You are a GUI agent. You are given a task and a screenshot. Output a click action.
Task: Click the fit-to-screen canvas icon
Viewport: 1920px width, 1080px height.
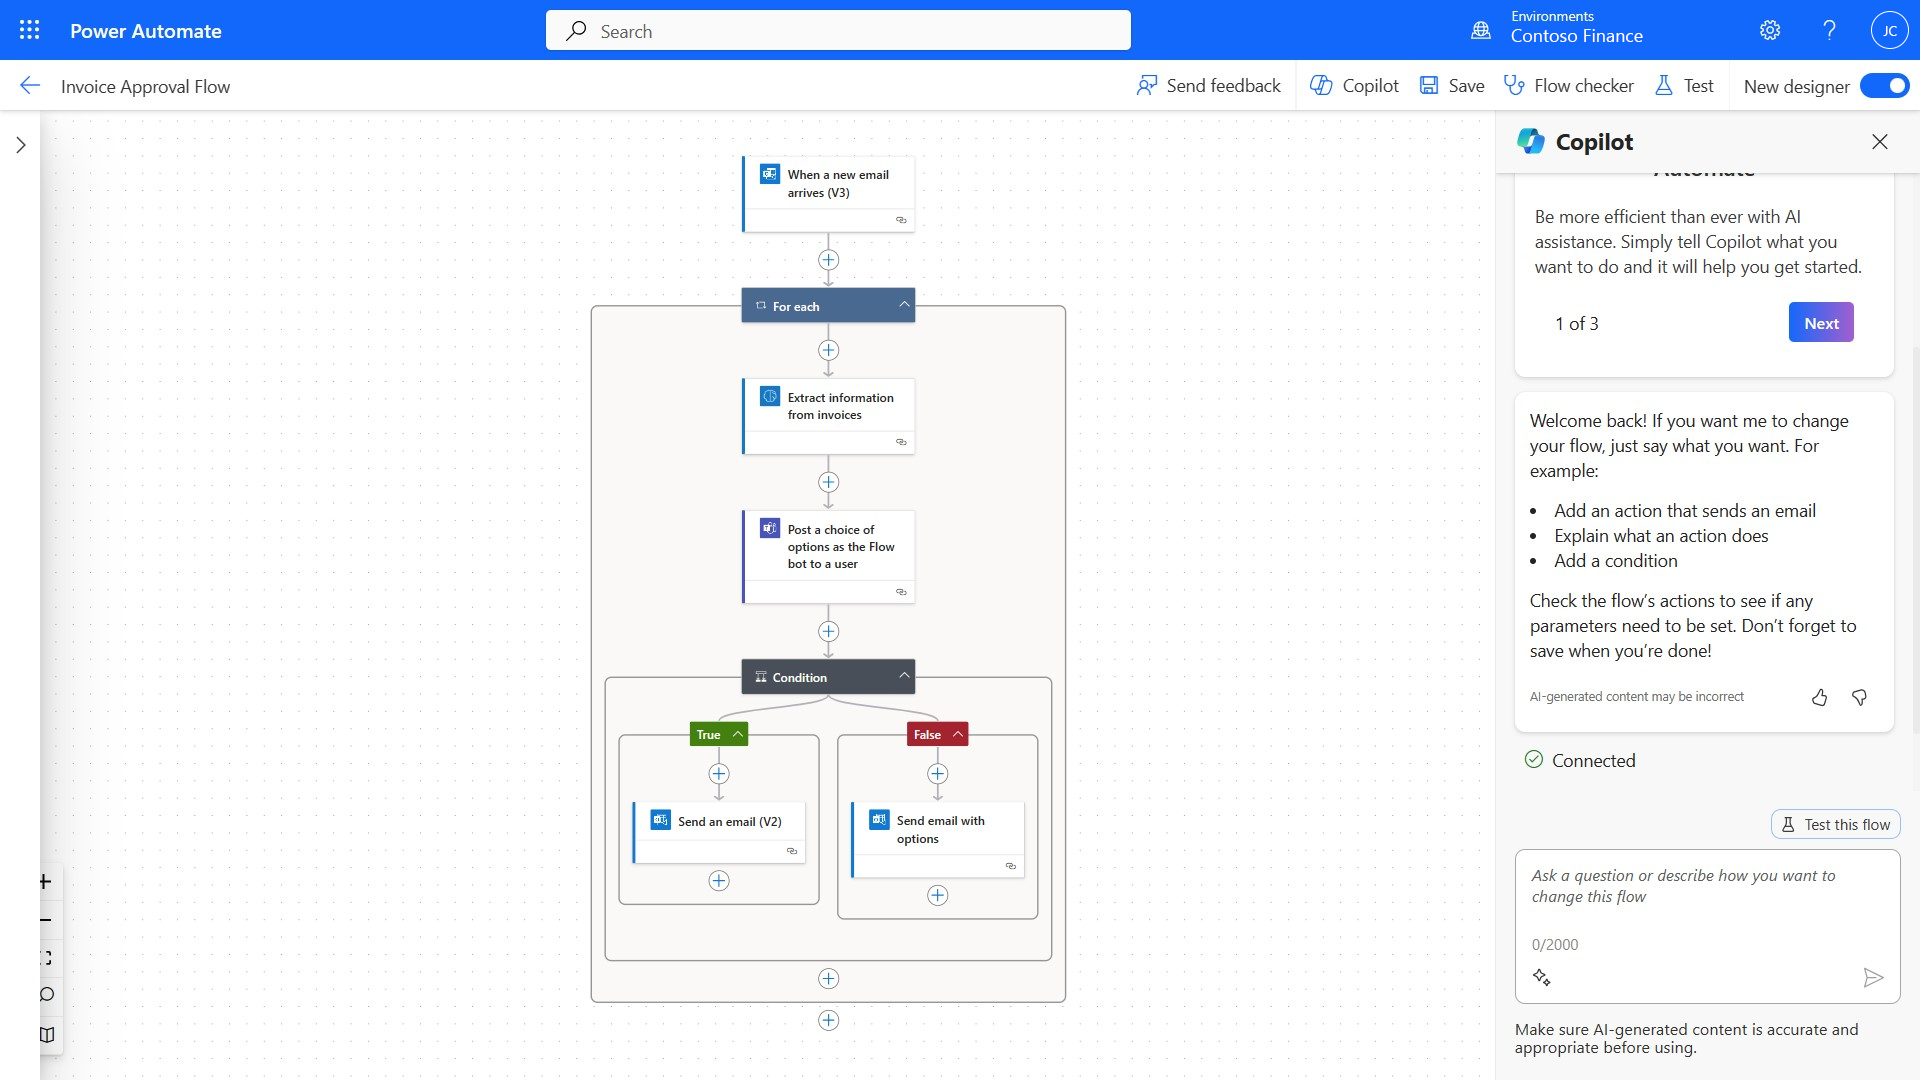point(44,957)
